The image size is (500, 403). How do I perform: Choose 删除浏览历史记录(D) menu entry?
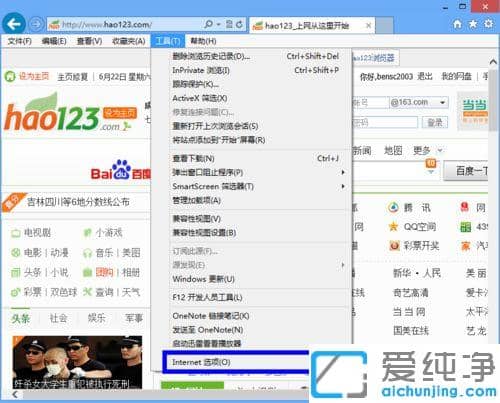[256, 56]
